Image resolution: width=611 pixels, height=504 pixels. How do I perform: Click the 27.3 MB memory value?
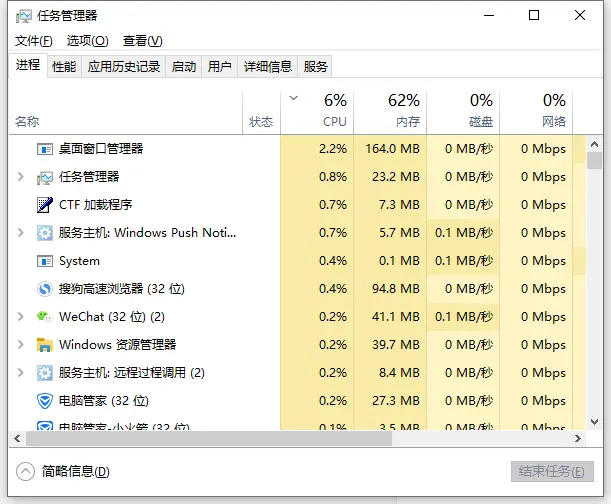pyautogui.click(x=396, y=401)
